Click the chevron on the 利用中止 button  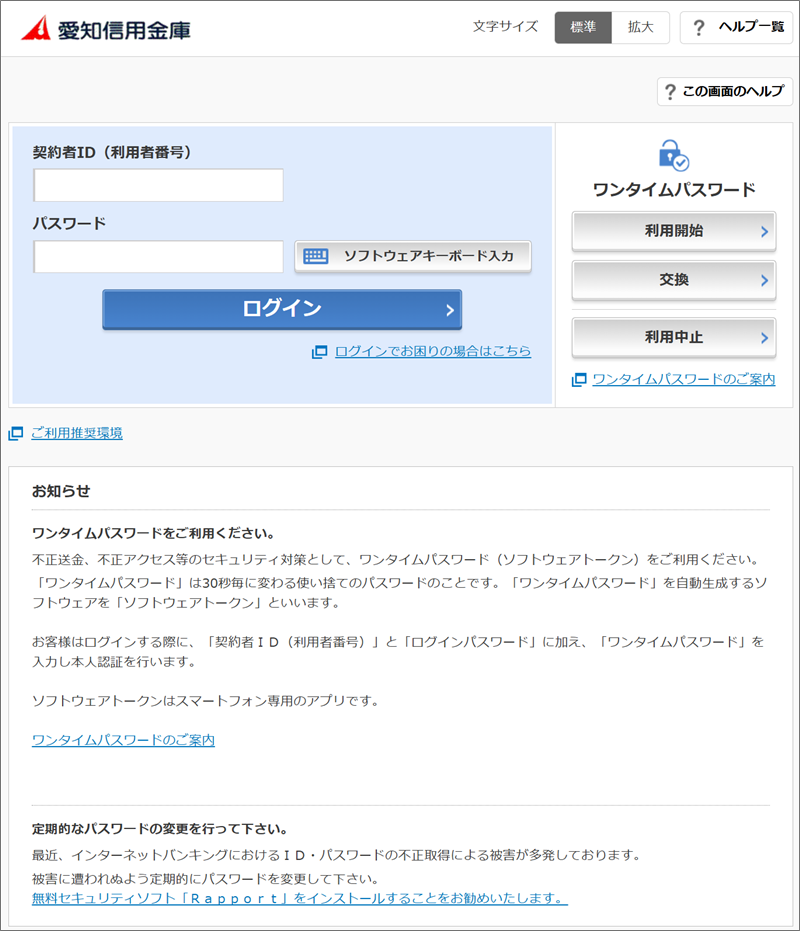[x=764, y=338]
